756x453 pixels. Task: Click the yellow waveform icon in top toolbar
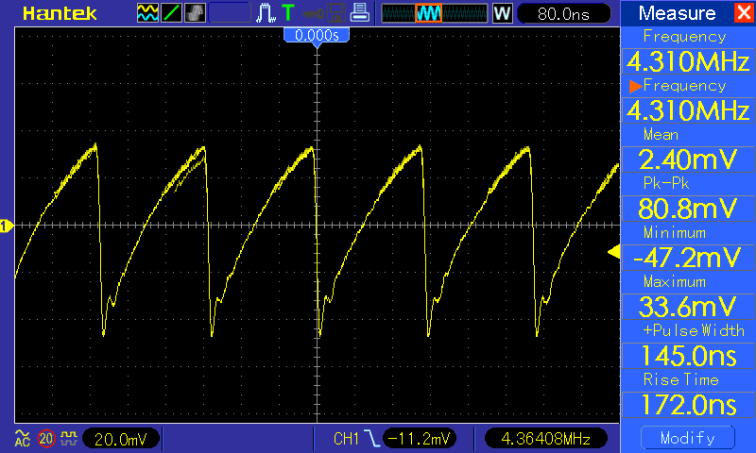(x=147, y=14)
